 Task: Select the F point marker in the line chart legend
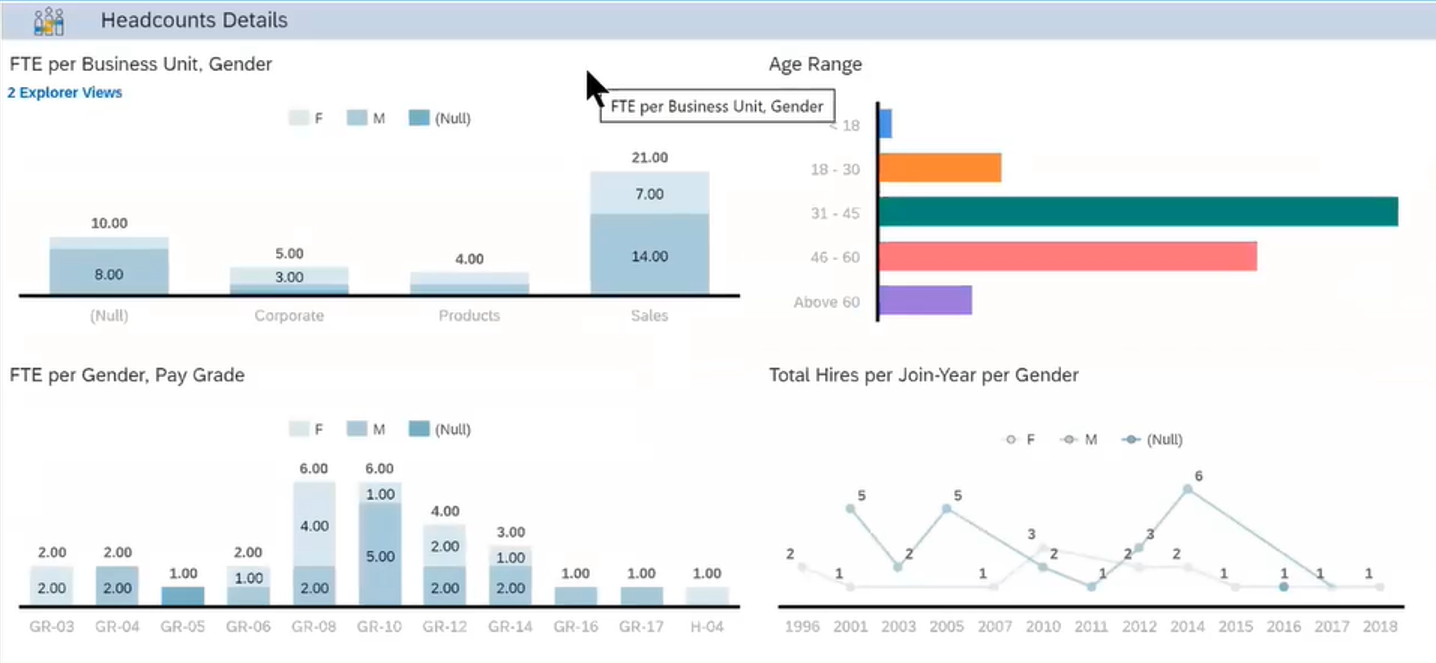click(x=1010, y=438)
